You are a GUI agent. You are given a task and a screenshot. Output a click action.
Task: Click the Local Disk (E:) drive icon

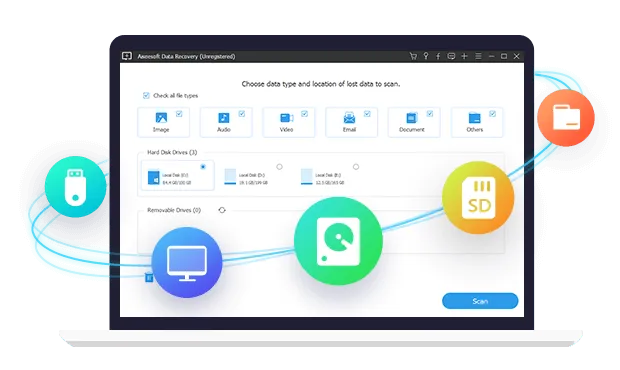(x=306, y=176)
